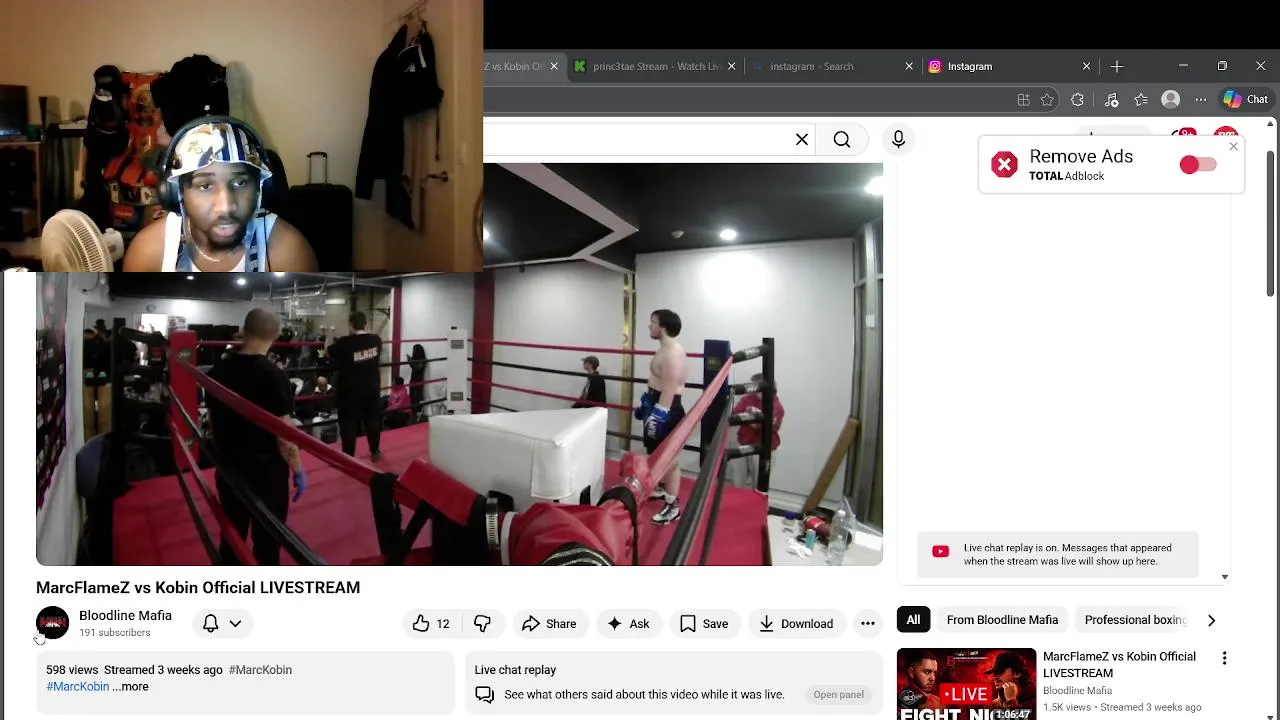Click the Total Adblock red stop icon
The width and height of the screenshot is (1280, 720).
[x=1004, y=165]
